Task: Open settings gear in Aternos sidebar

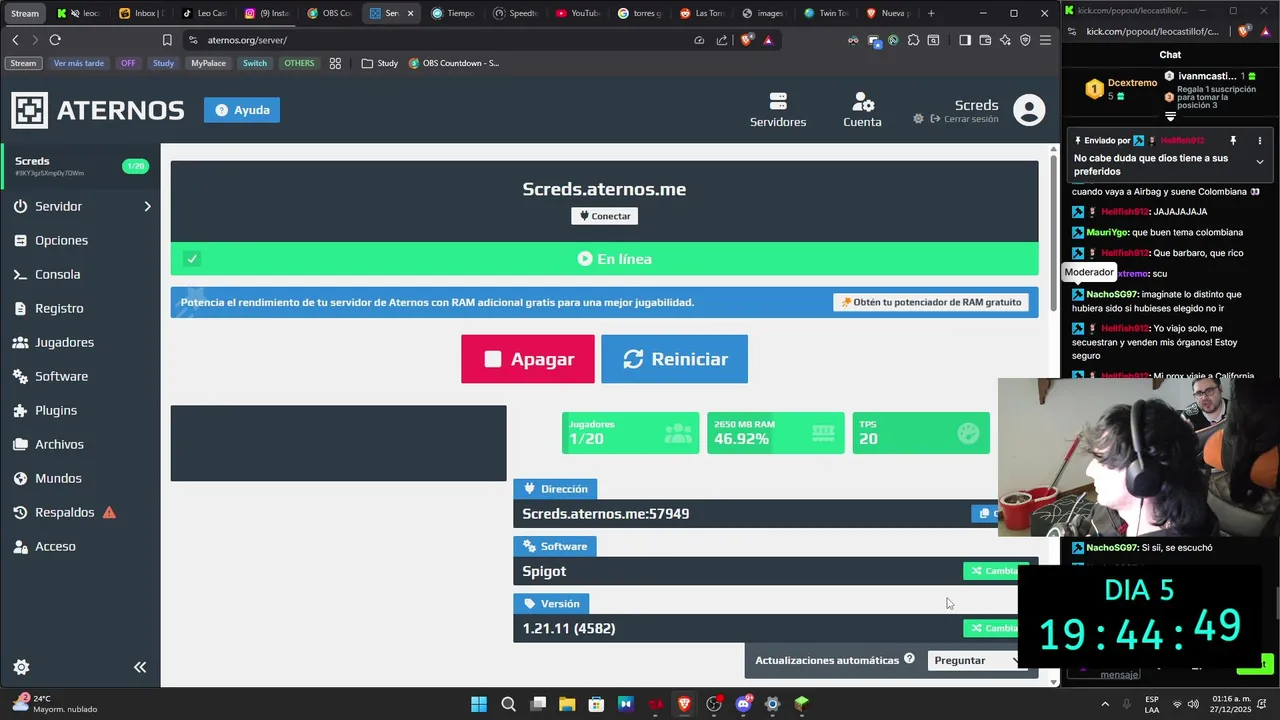Action: [21, 667]
